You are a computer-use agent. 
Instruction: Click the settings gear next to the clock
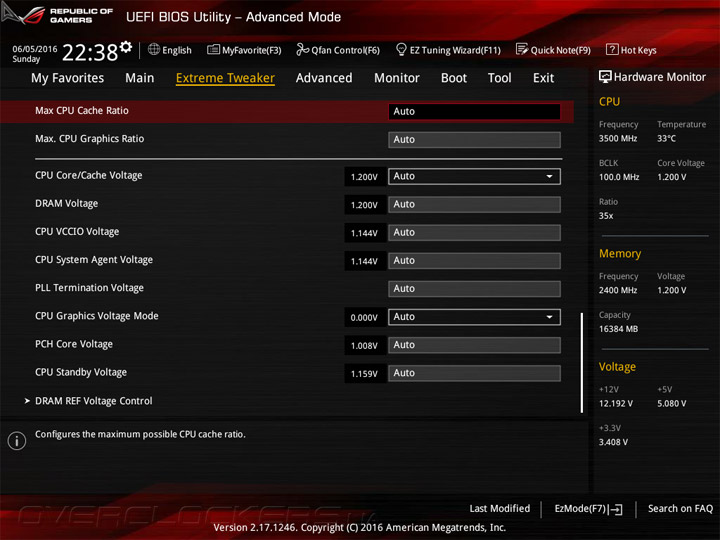tap(126, 46)
